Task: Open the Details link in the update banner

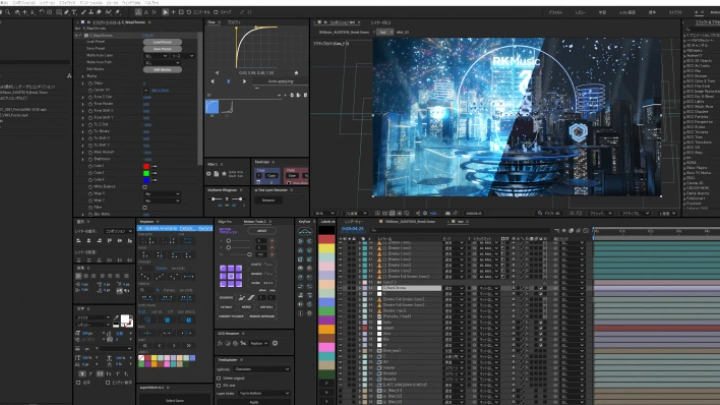Action: 186,228
